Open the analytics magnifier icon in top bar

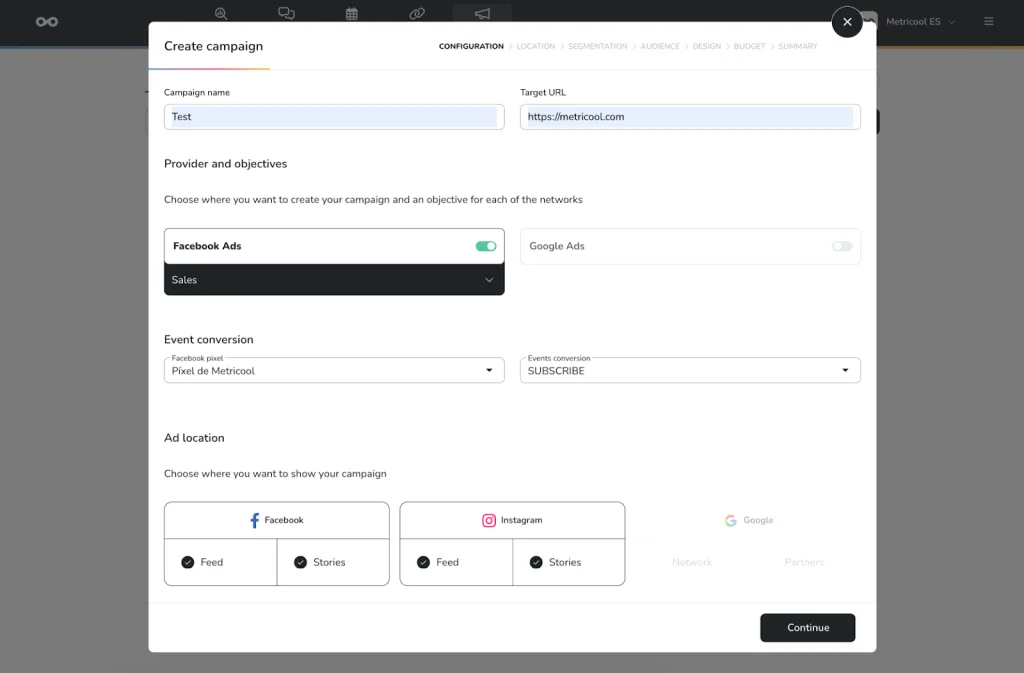click(221, 13)
